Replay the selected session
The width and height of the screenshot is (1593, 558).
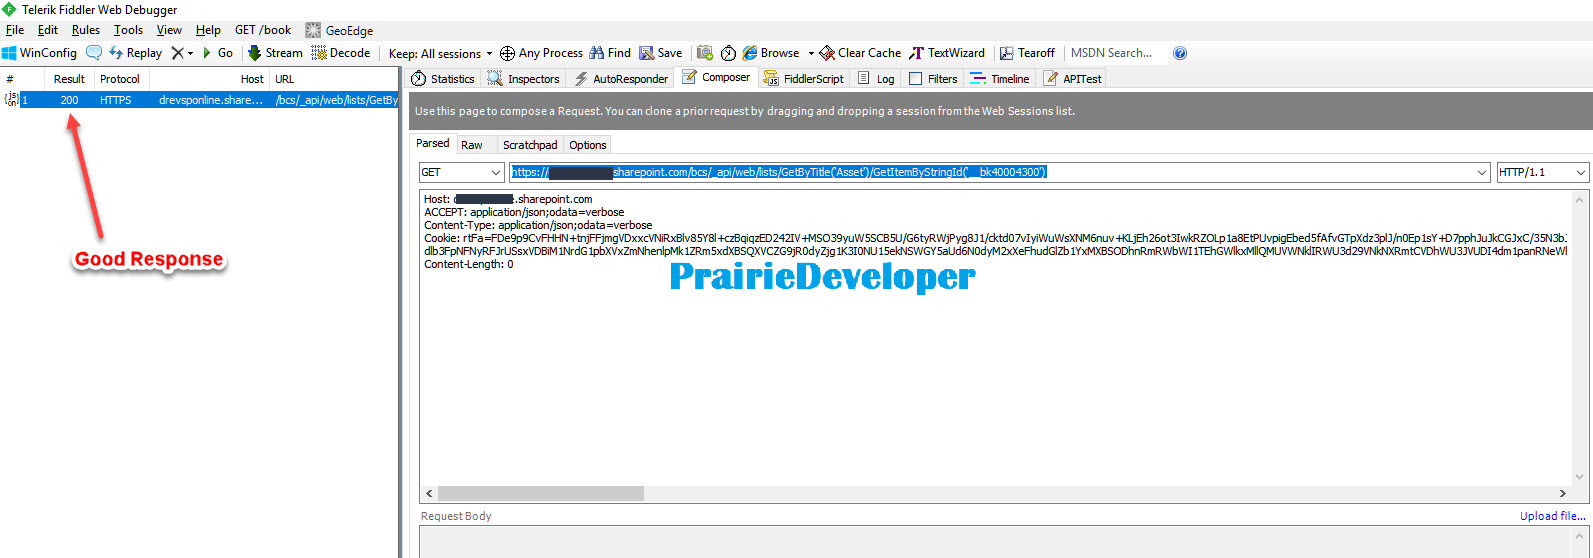click(x=135, y=53)
